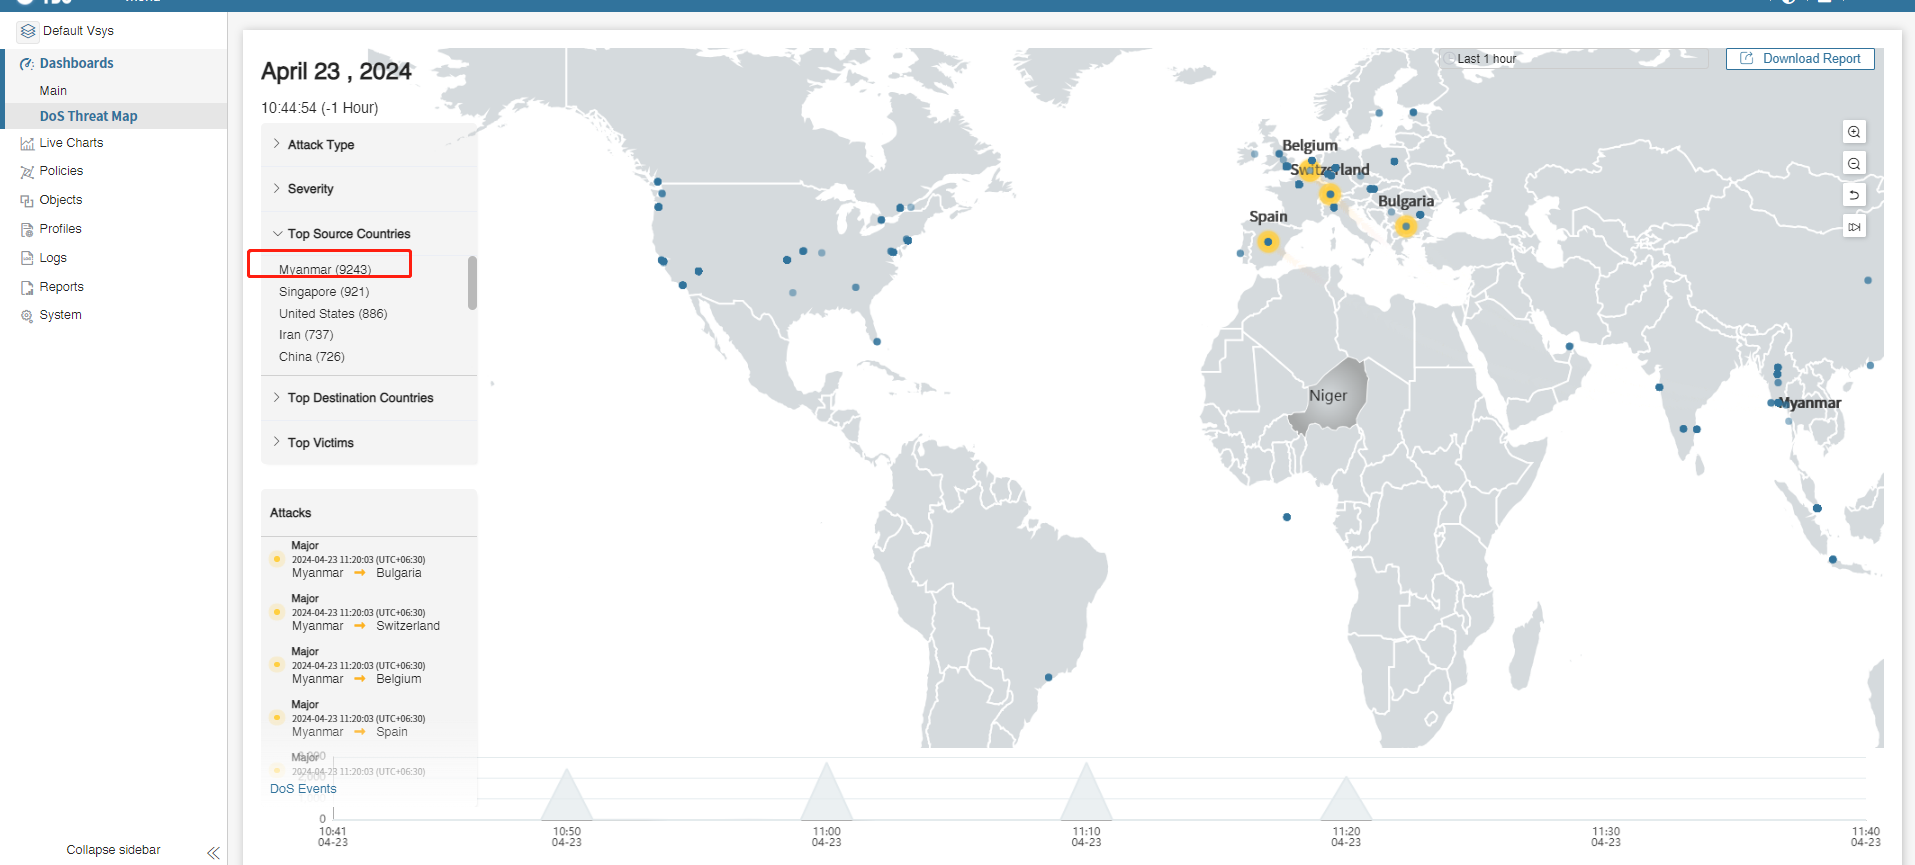Click the Download Report button
This screenshot has width=1915, height=865.
click(x=1800, y=59)
